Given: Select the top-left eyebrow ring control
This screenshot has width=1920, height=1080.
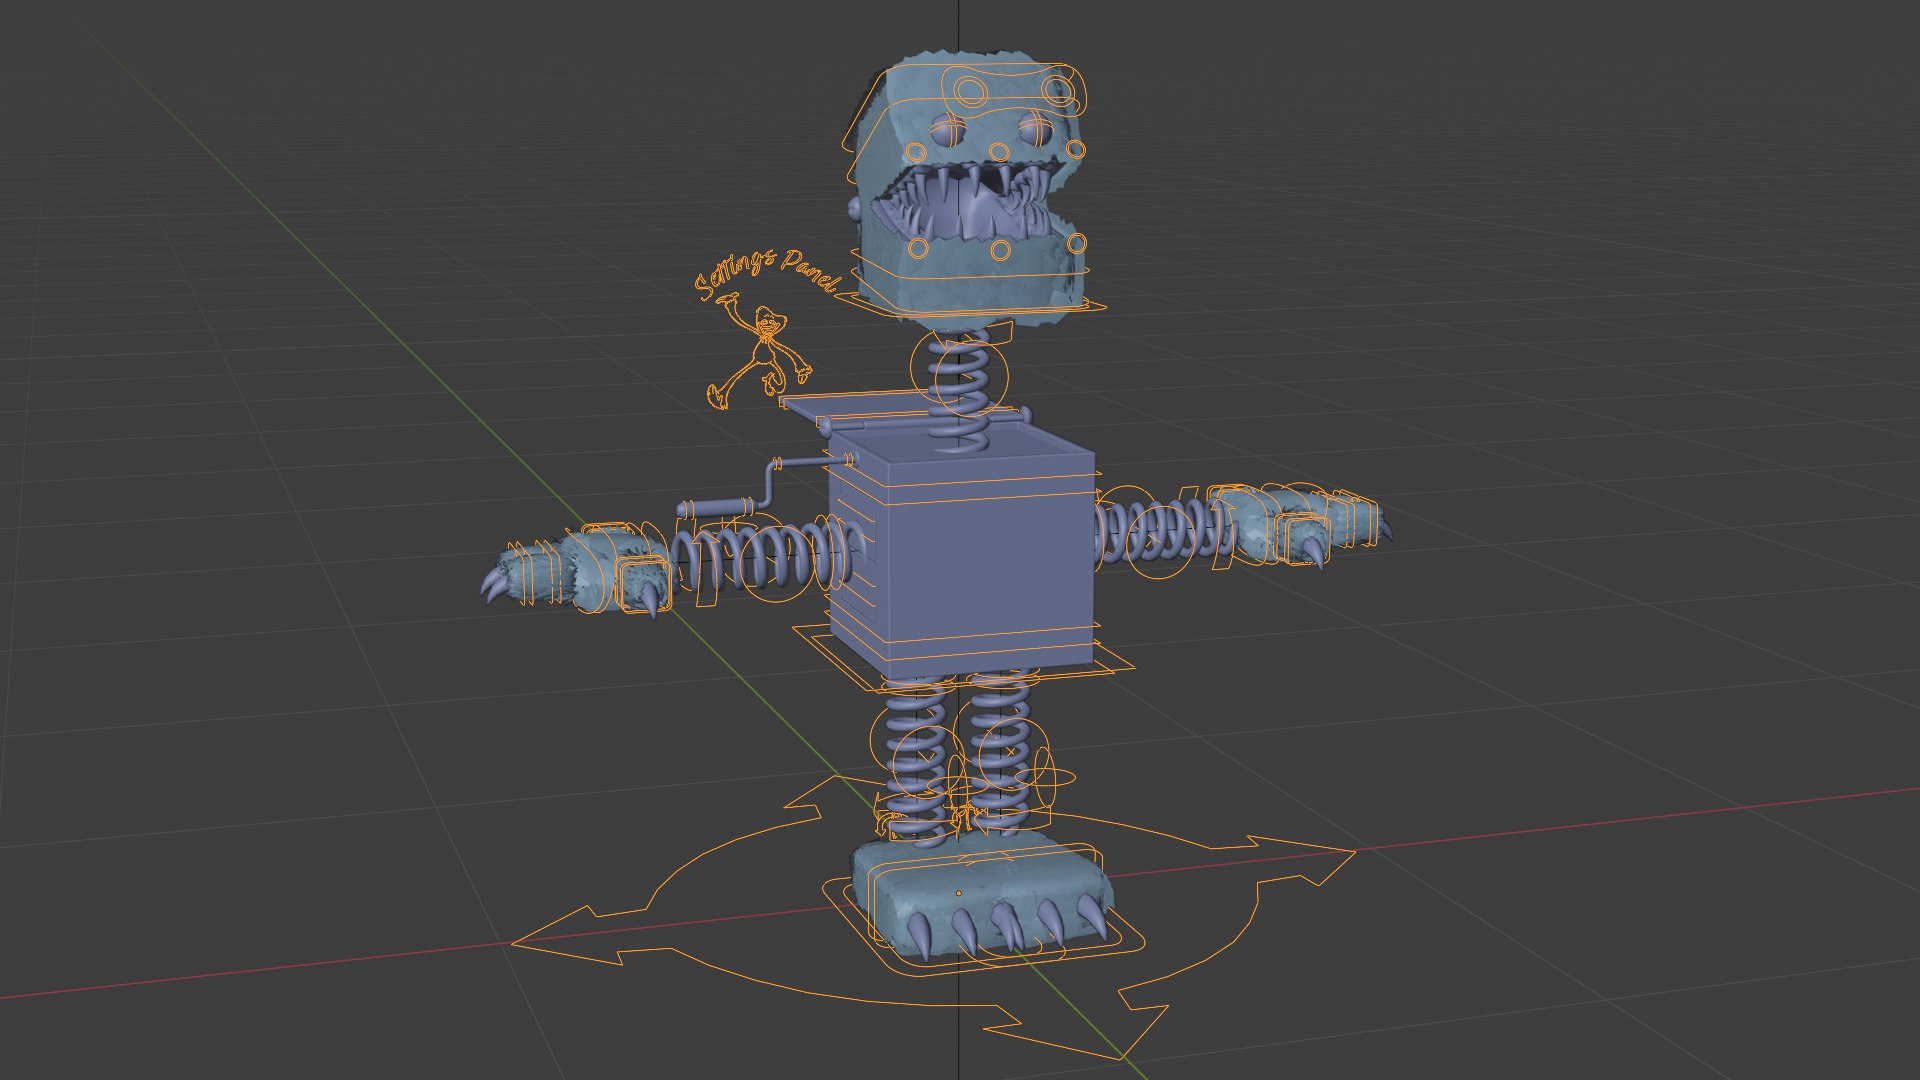Looking at the screenshot, I should pos(971,91).
